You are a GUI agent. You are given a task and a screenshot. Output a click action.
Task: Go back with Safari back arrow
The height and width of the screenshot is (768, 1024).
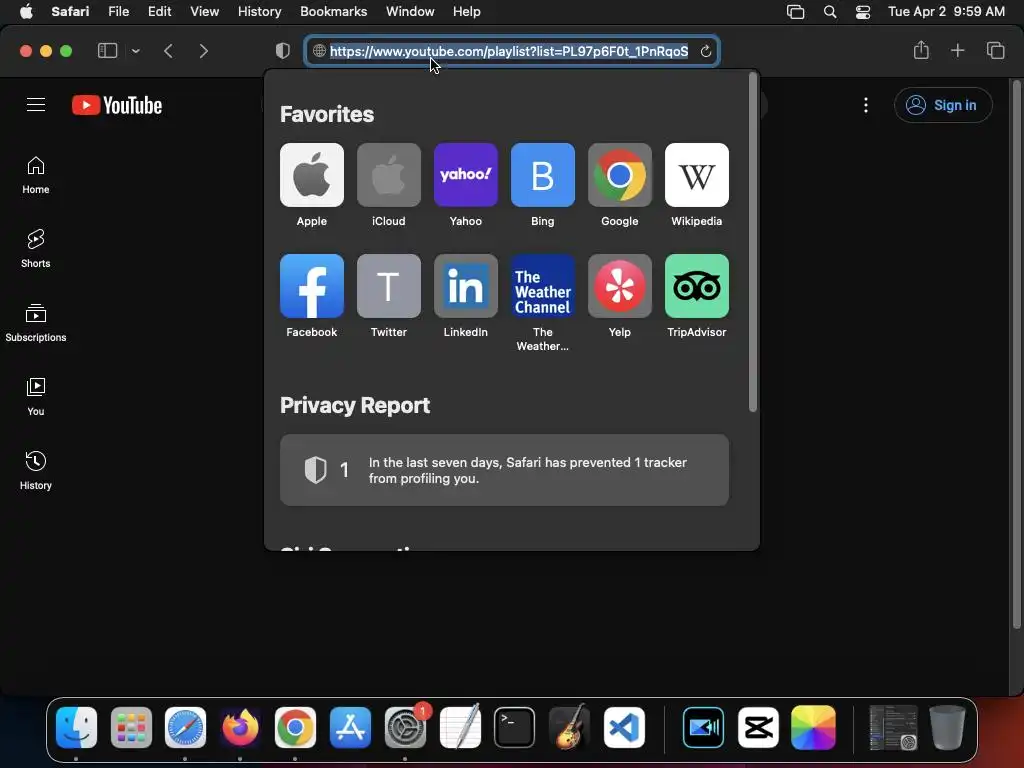tap(168, 51)
